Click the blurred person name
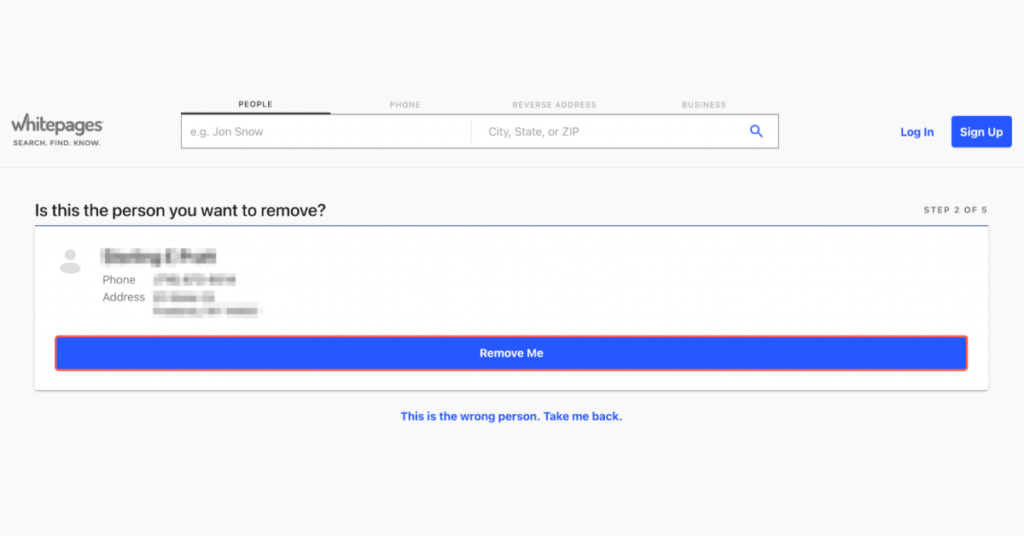 click(159, 257)
